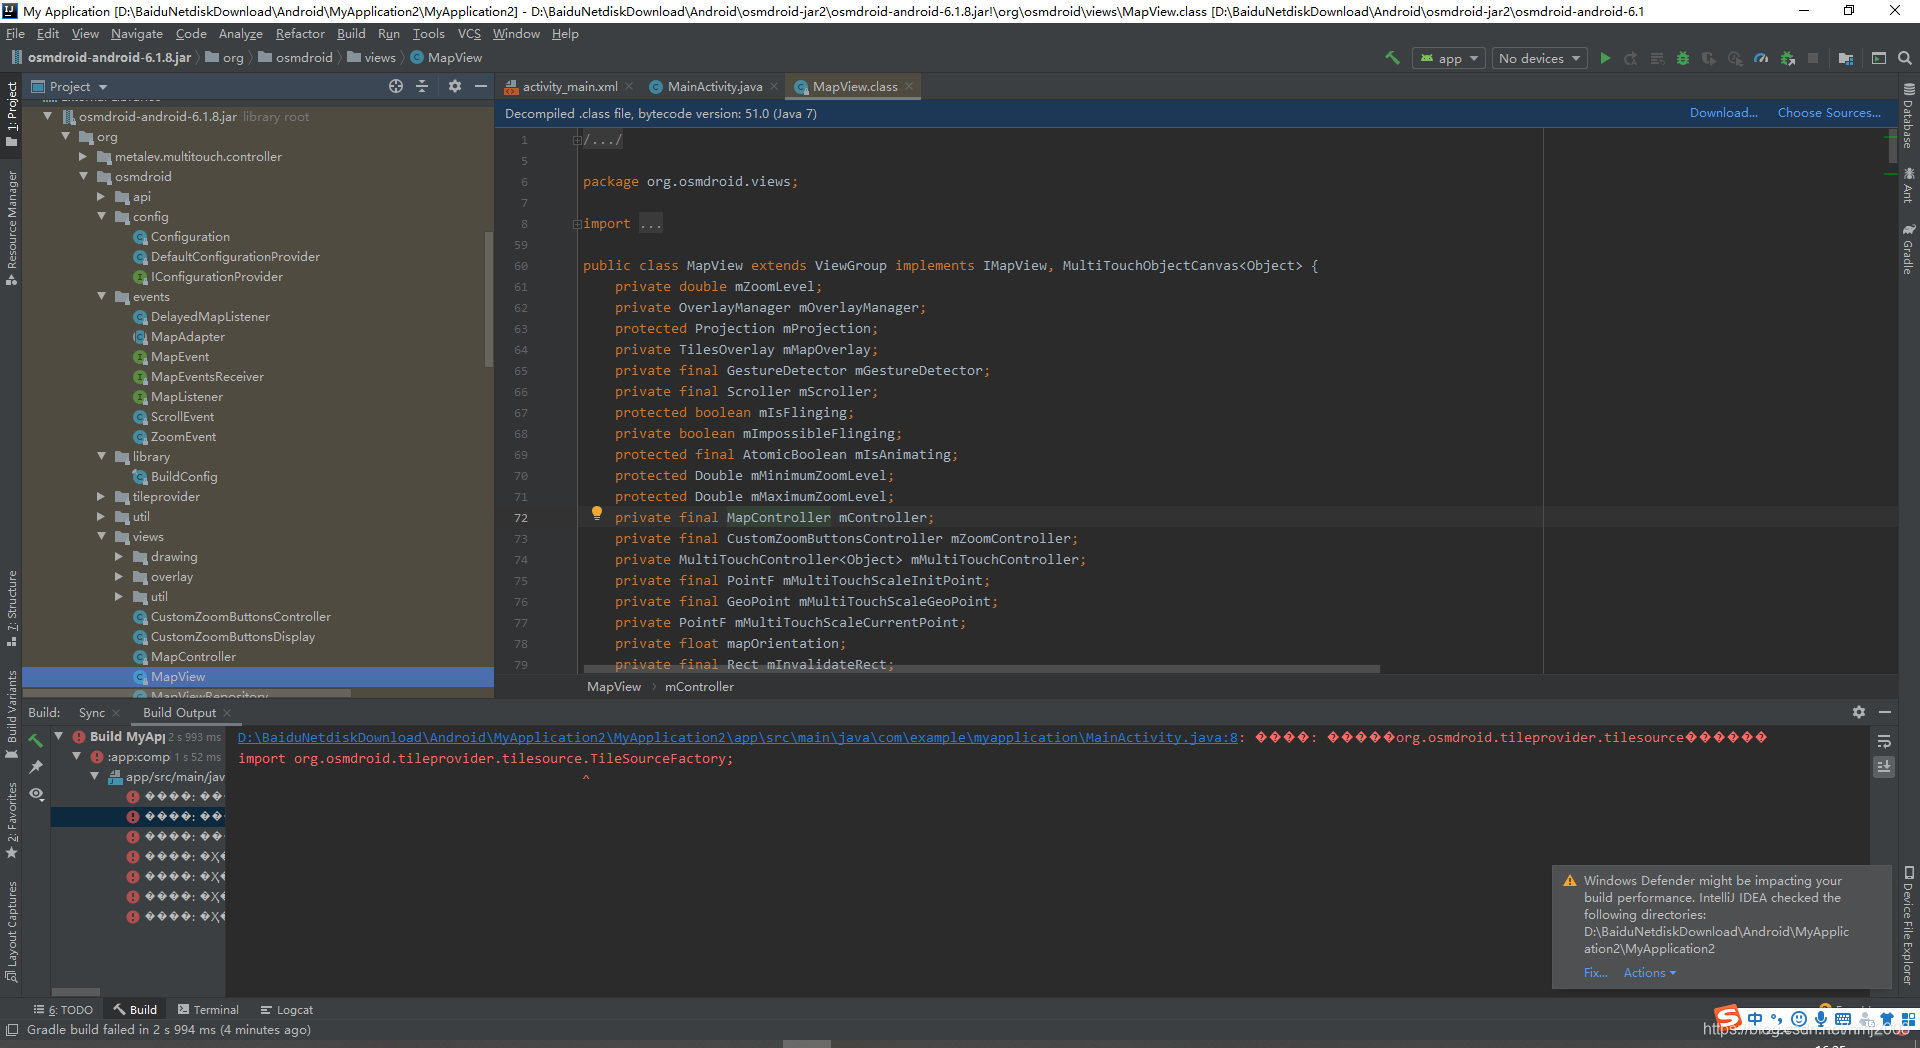The width and height of the screenshot is (1920, 1048).
Task: Open the Debug app tool
Action: (1681, 58)
